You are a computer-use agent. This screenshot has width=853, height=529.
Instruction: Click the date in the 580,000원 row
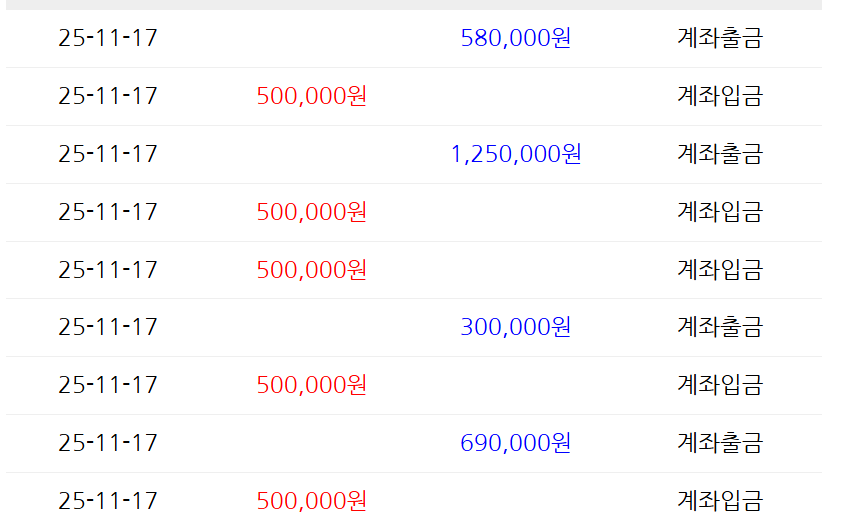pos(108,39)
